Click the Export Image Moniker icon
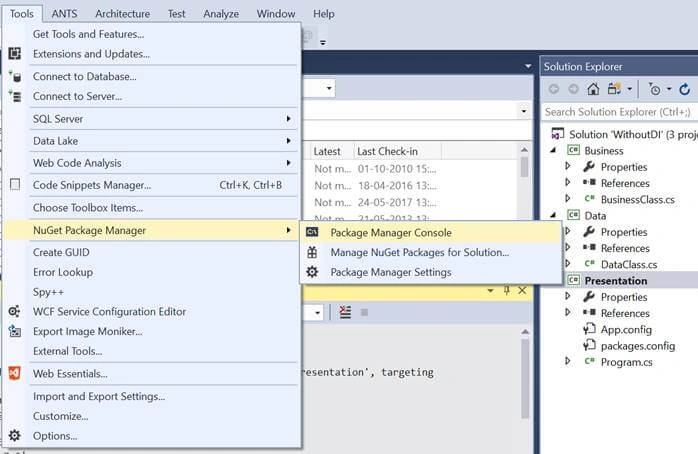The height and width of the screenshot is (454, 698). coord(15,332)
